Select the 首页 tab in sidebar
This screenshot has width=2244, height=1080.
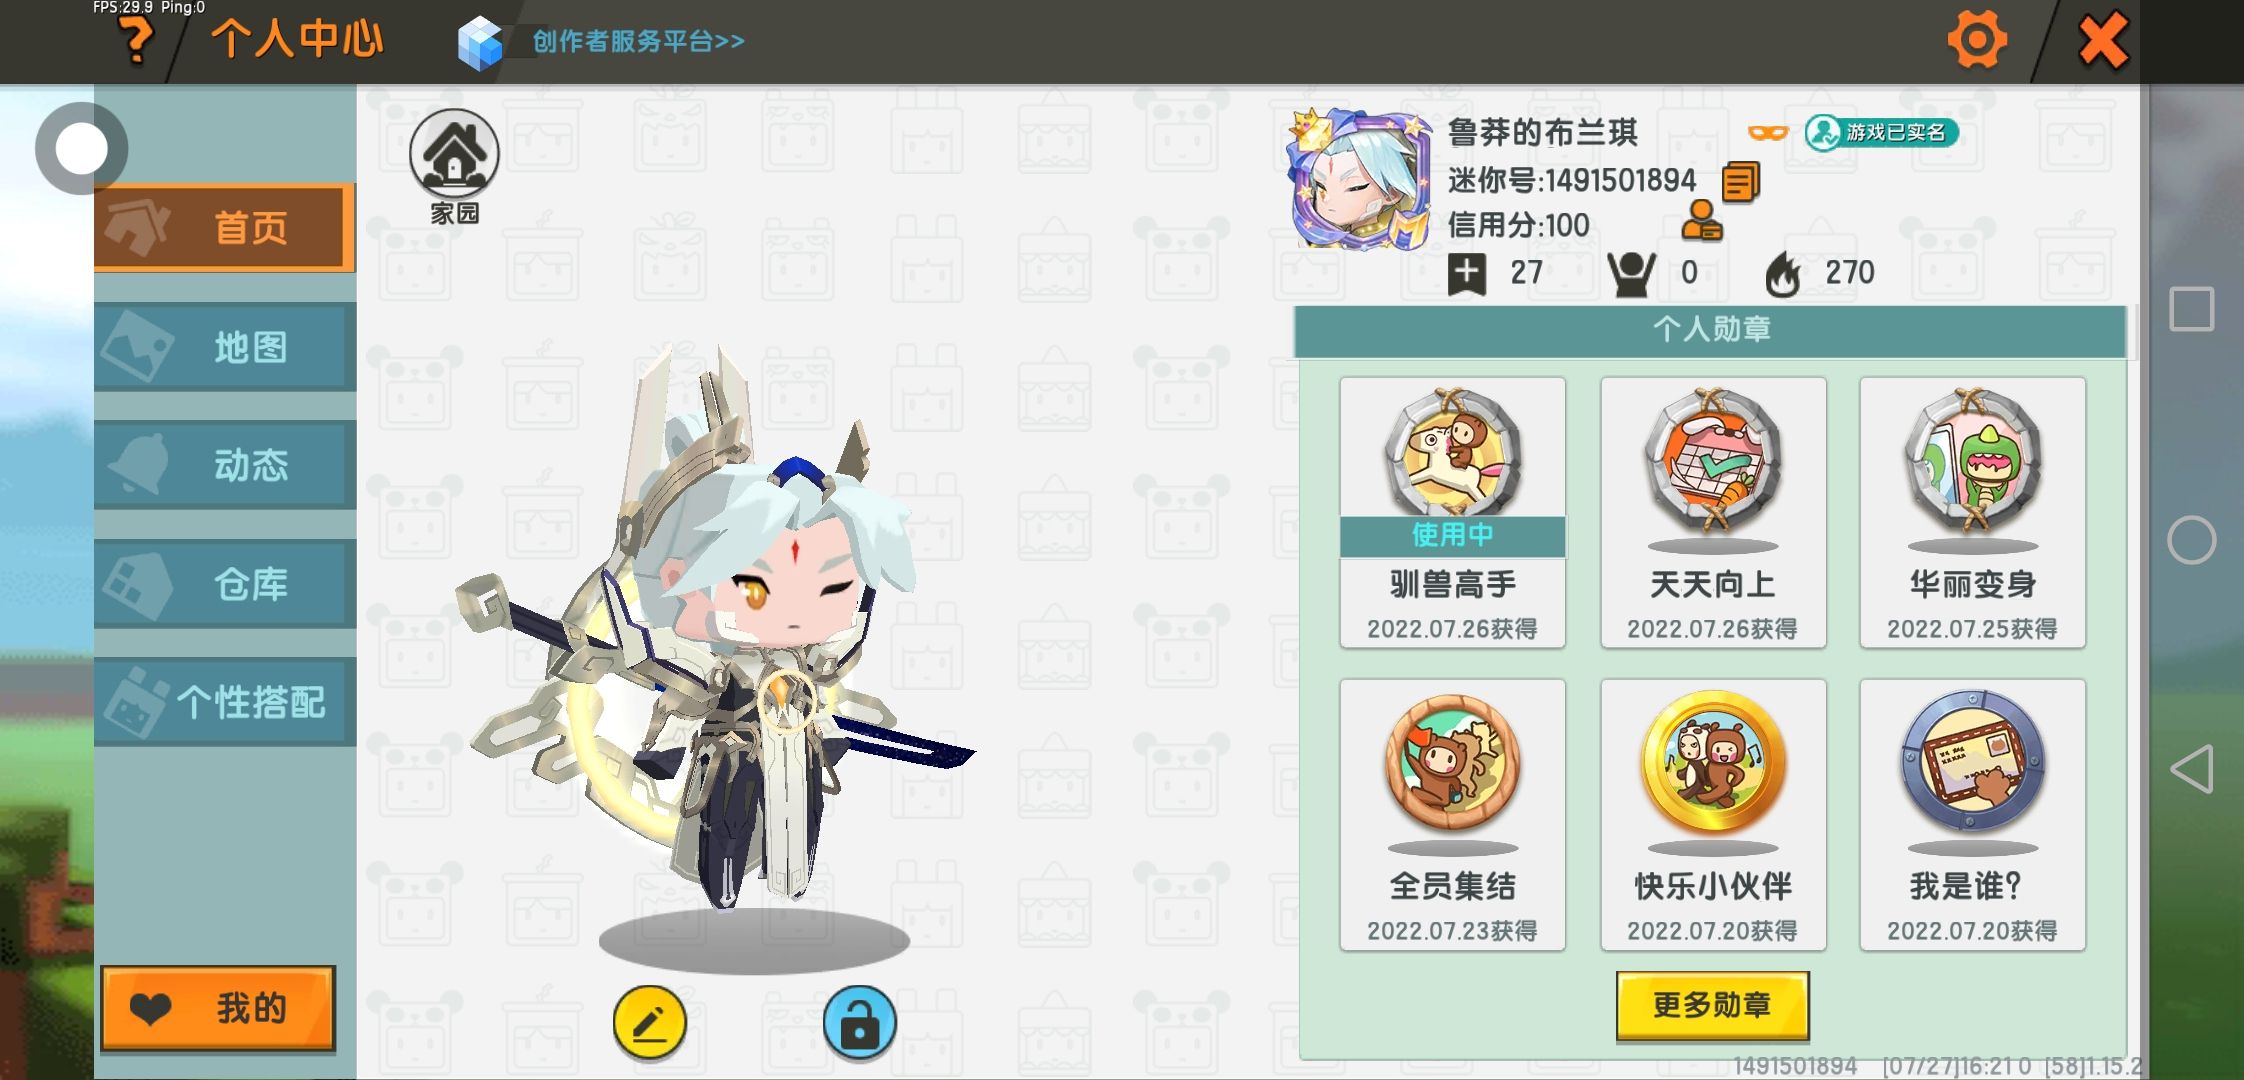225,227
